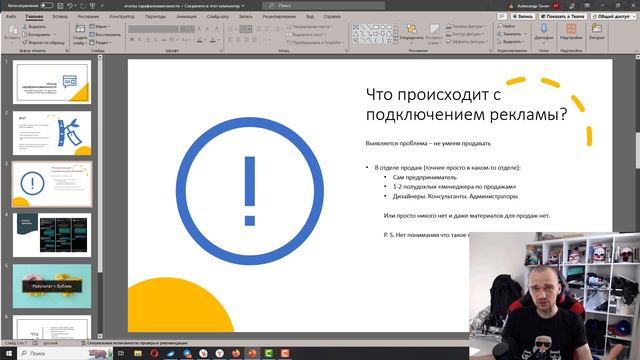Click the Запись record button
Screen dimensions: 640x360
point(522,16)
